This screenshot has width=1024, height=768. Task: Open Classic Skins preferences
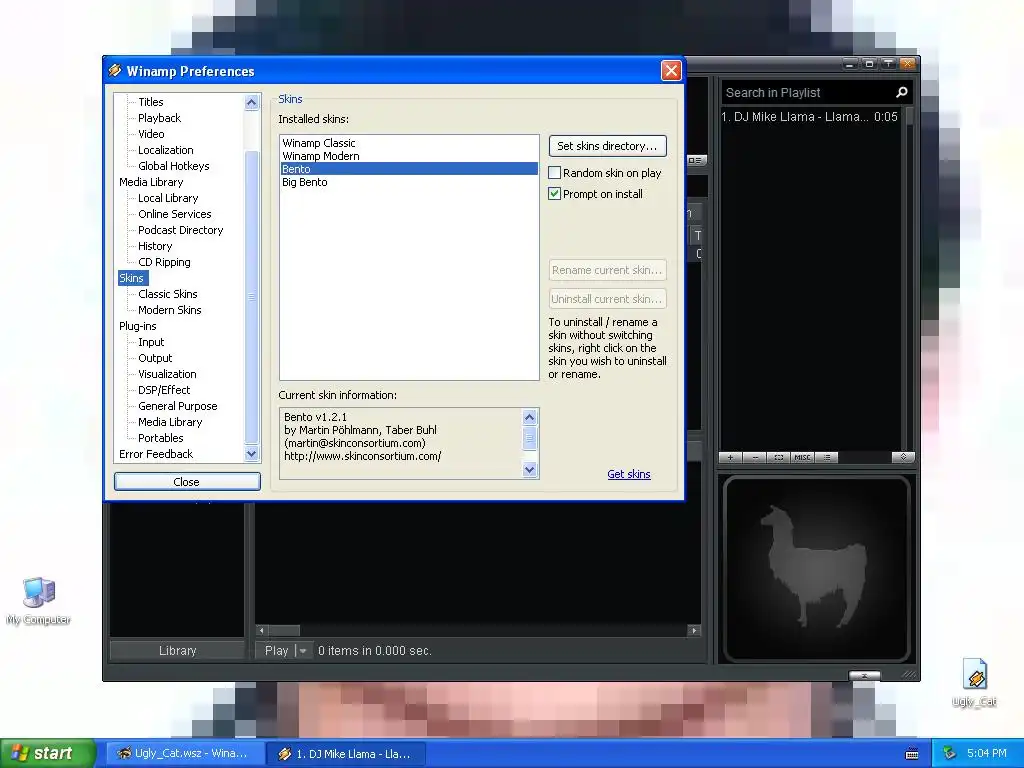pos(167,294)
